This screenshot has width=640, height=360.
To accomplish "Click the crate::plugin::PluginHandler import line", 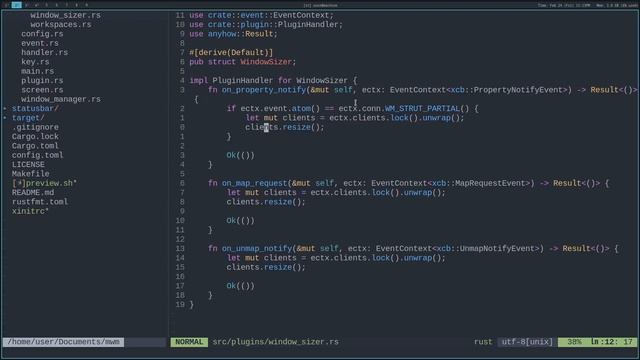I will (266, 24).
